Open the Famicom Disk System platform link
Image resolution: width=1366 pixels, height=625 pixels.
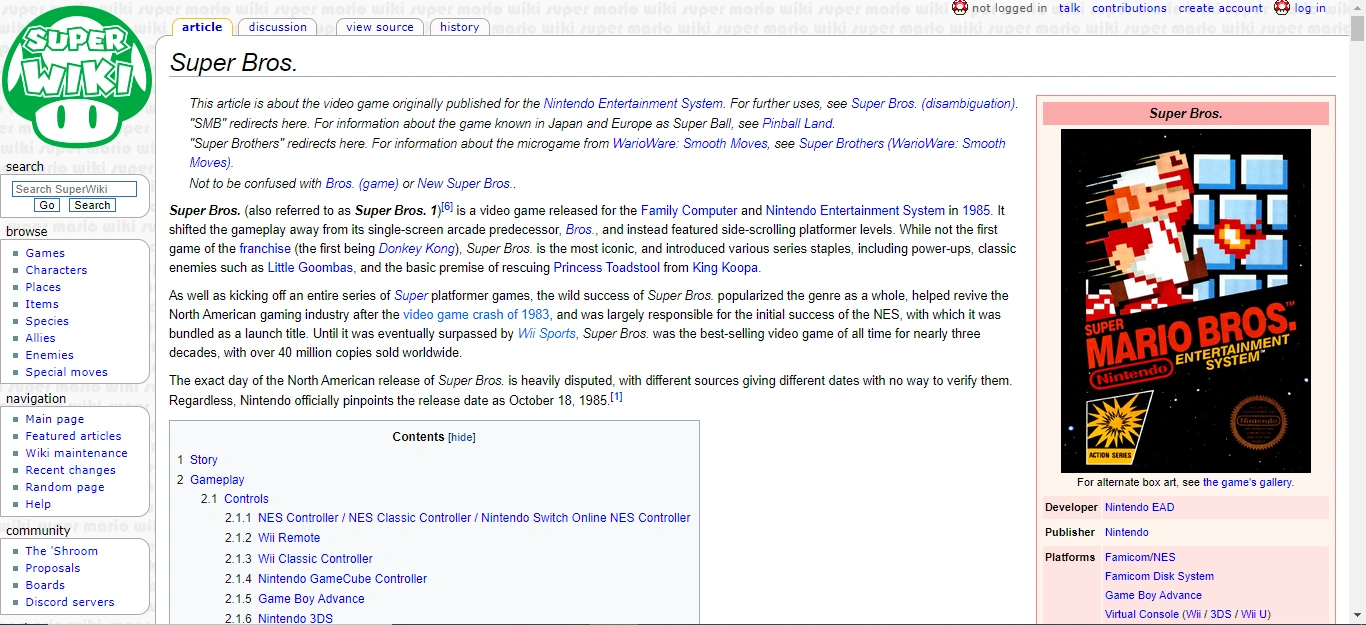1159,576
